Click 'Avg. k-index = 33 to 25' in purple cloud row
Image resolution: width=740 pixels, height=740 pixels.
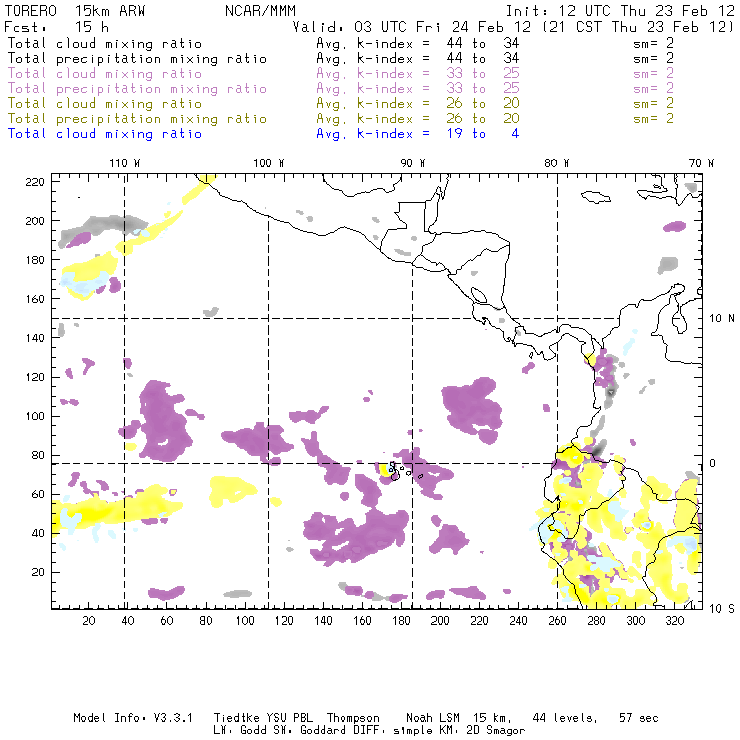point(418,74)
